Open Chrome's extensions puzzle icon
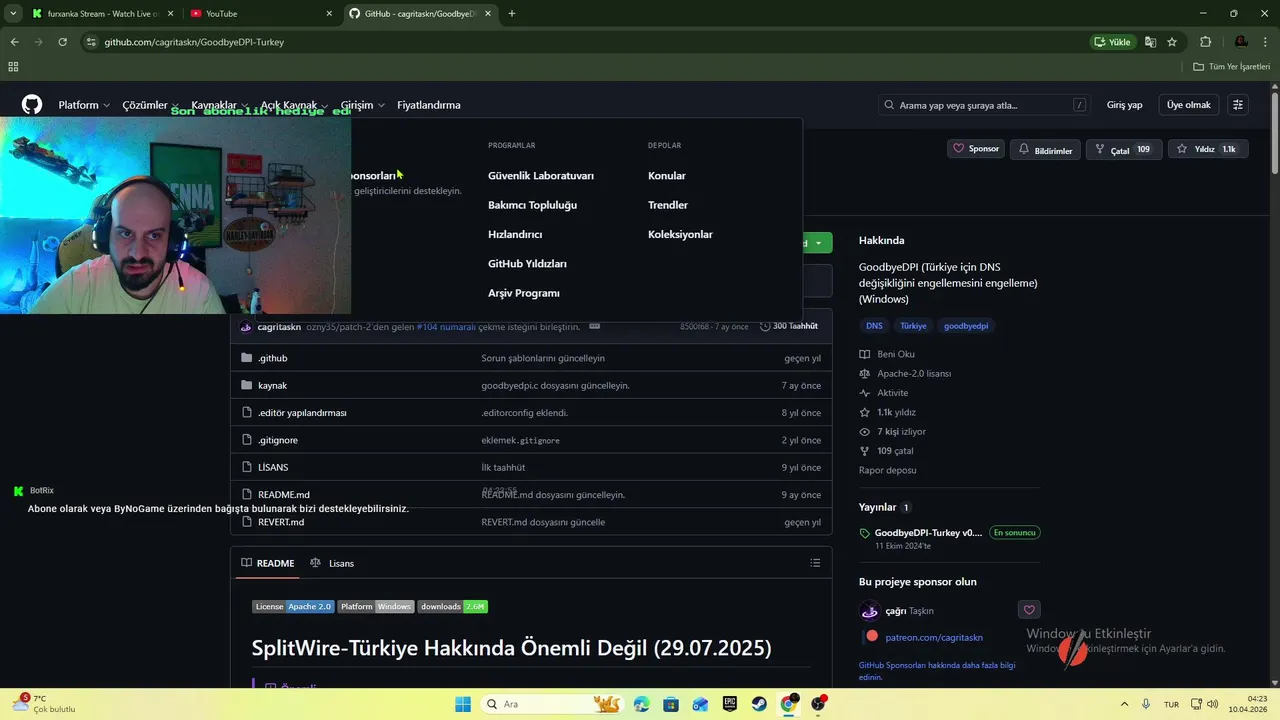Screen dimensions: 1280x720 pyautogui.click(x=1205, y=42)
